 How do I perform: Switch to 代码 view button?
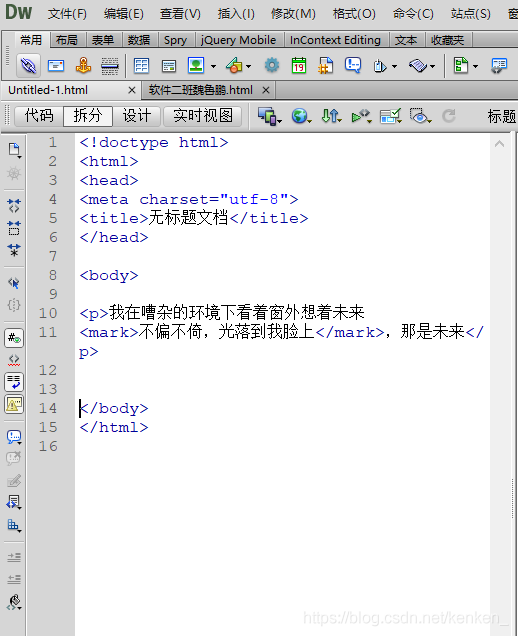tap(39, 116)
